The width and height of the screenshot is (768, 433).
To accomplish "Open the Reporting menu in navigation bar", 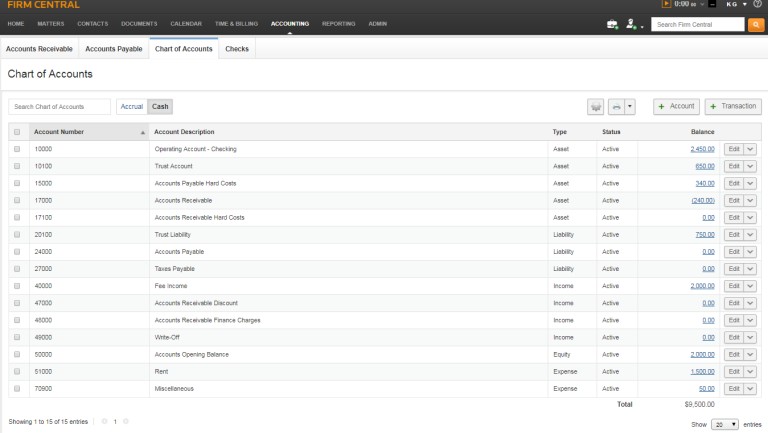I will click(x=338, y=23).
